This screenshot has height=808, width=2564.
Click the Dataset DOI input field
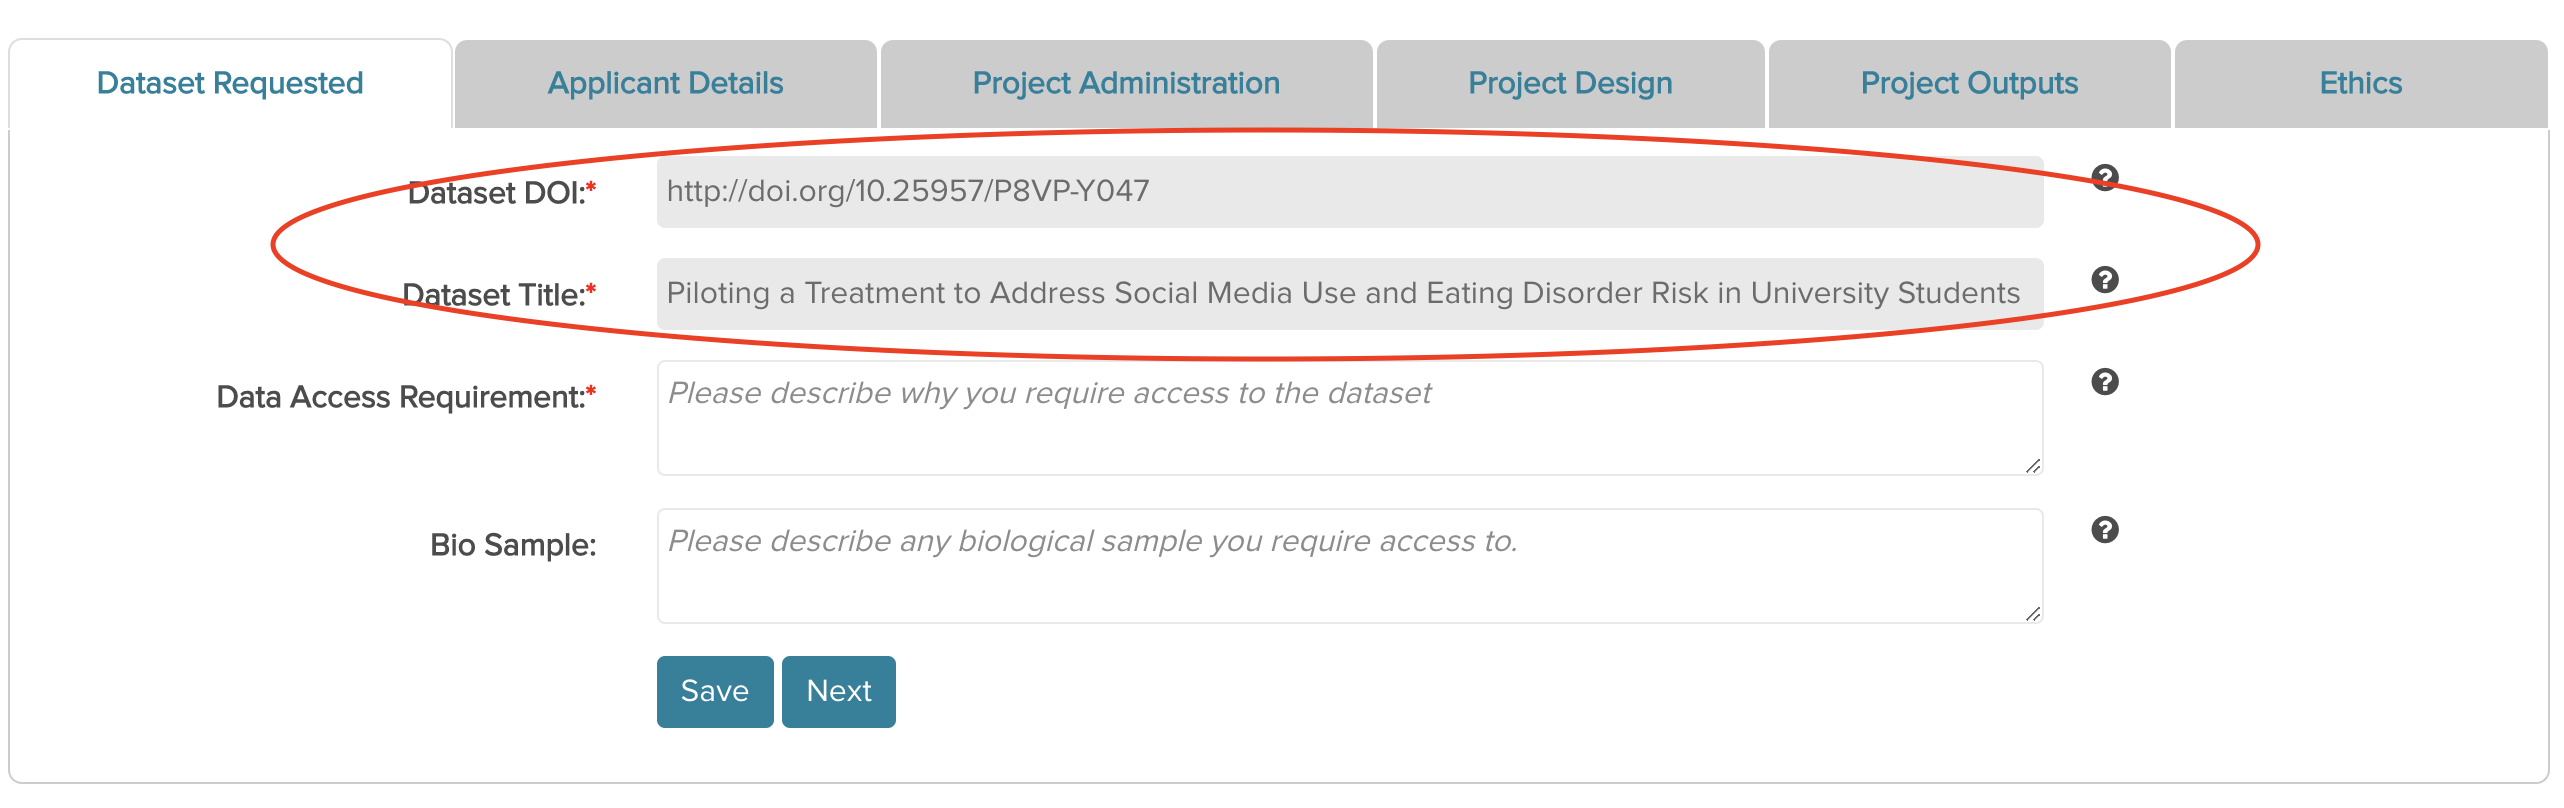pos(1350,192)
